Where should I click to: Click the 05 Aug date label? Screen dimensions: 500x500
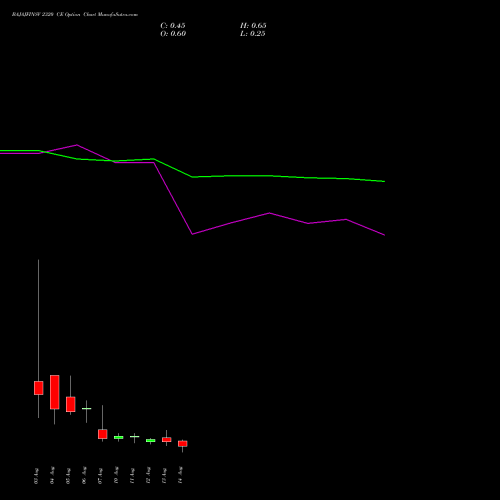coord(68,476)
